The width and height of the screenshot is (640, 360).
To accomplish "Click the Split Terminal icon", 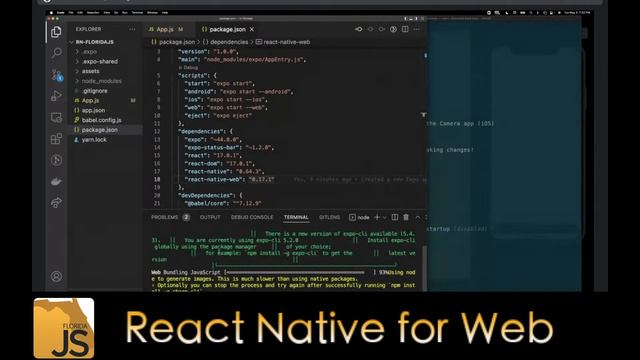I will click(394, 218).
